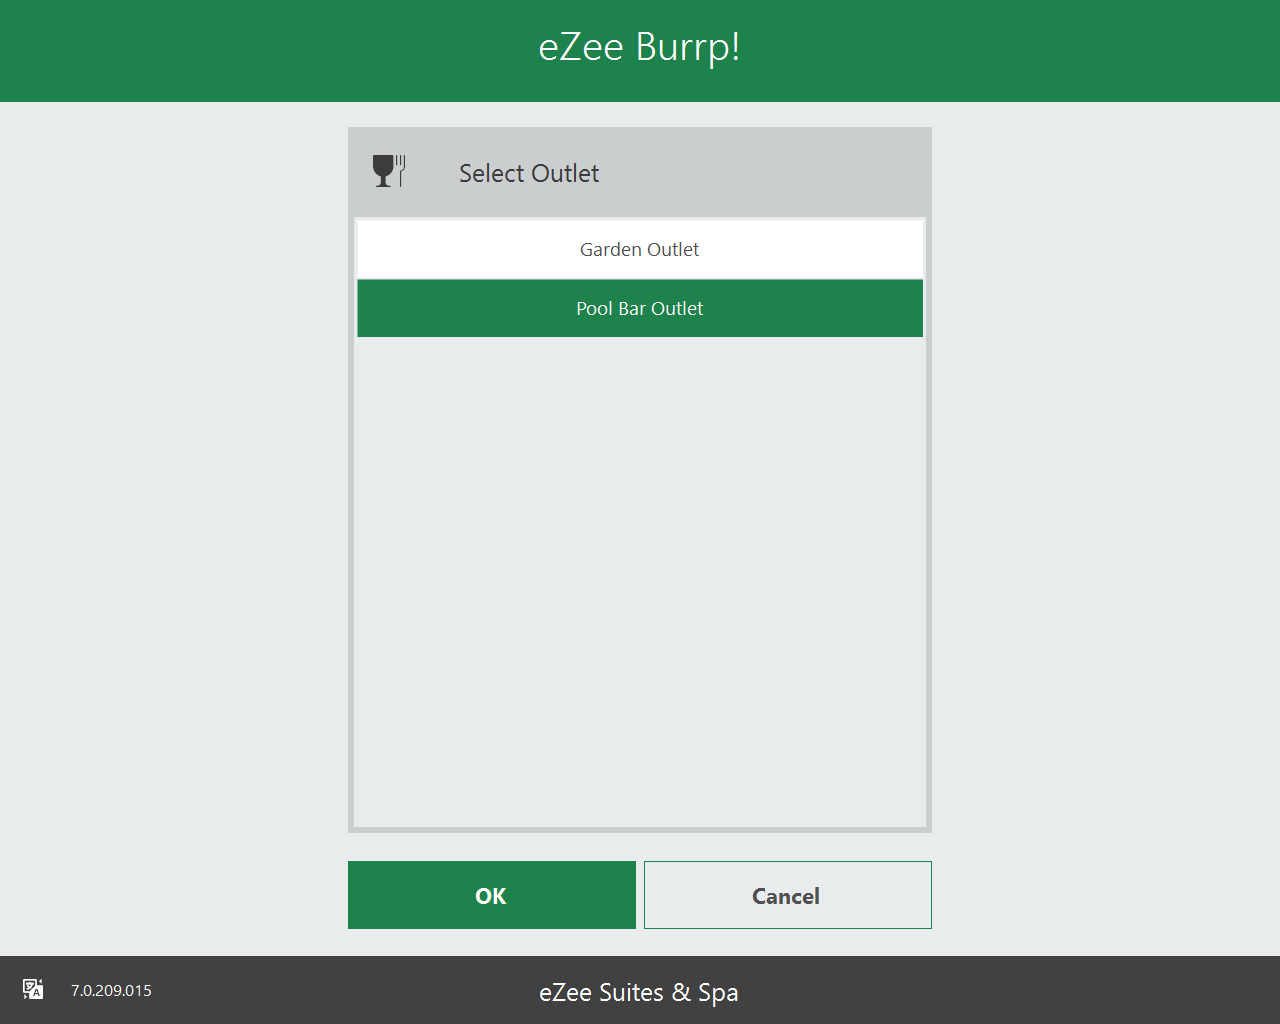The image size is (1280, 1024).
Task: Click the dark footer bar's right side
Action: 1100,991
